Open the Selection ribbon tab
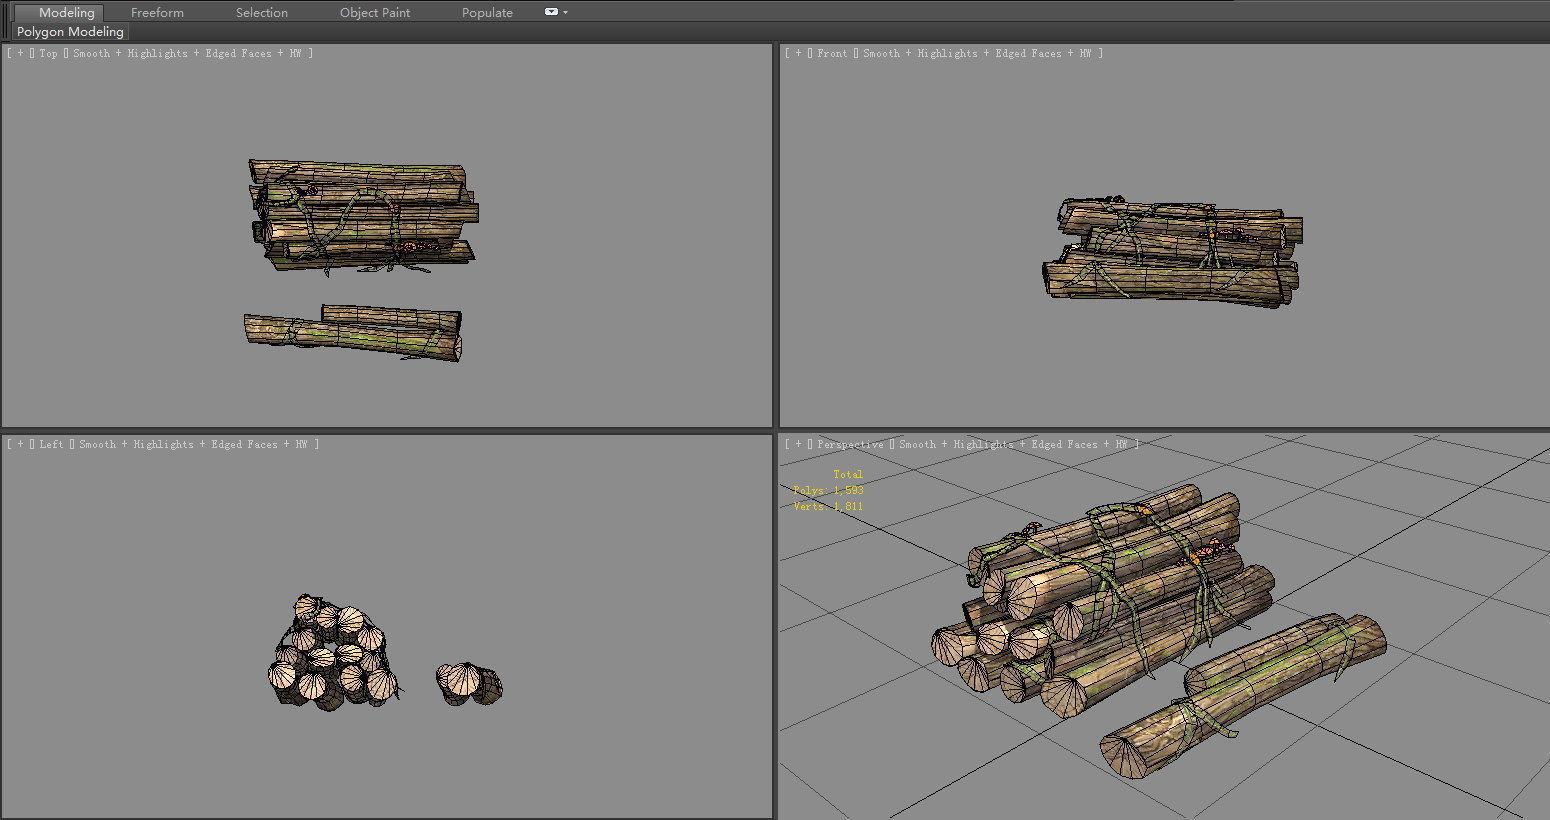Screen dimensions: 1550x820 pos(262,12)
